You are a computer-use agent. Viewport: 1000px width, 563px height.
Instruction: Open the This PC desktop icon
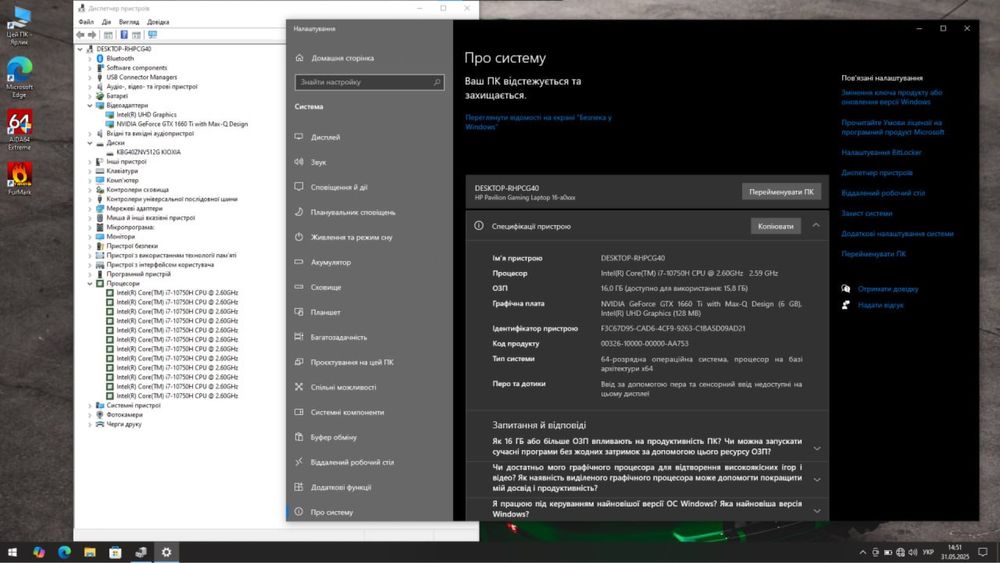pyautogui.click(x=19, y=26)
